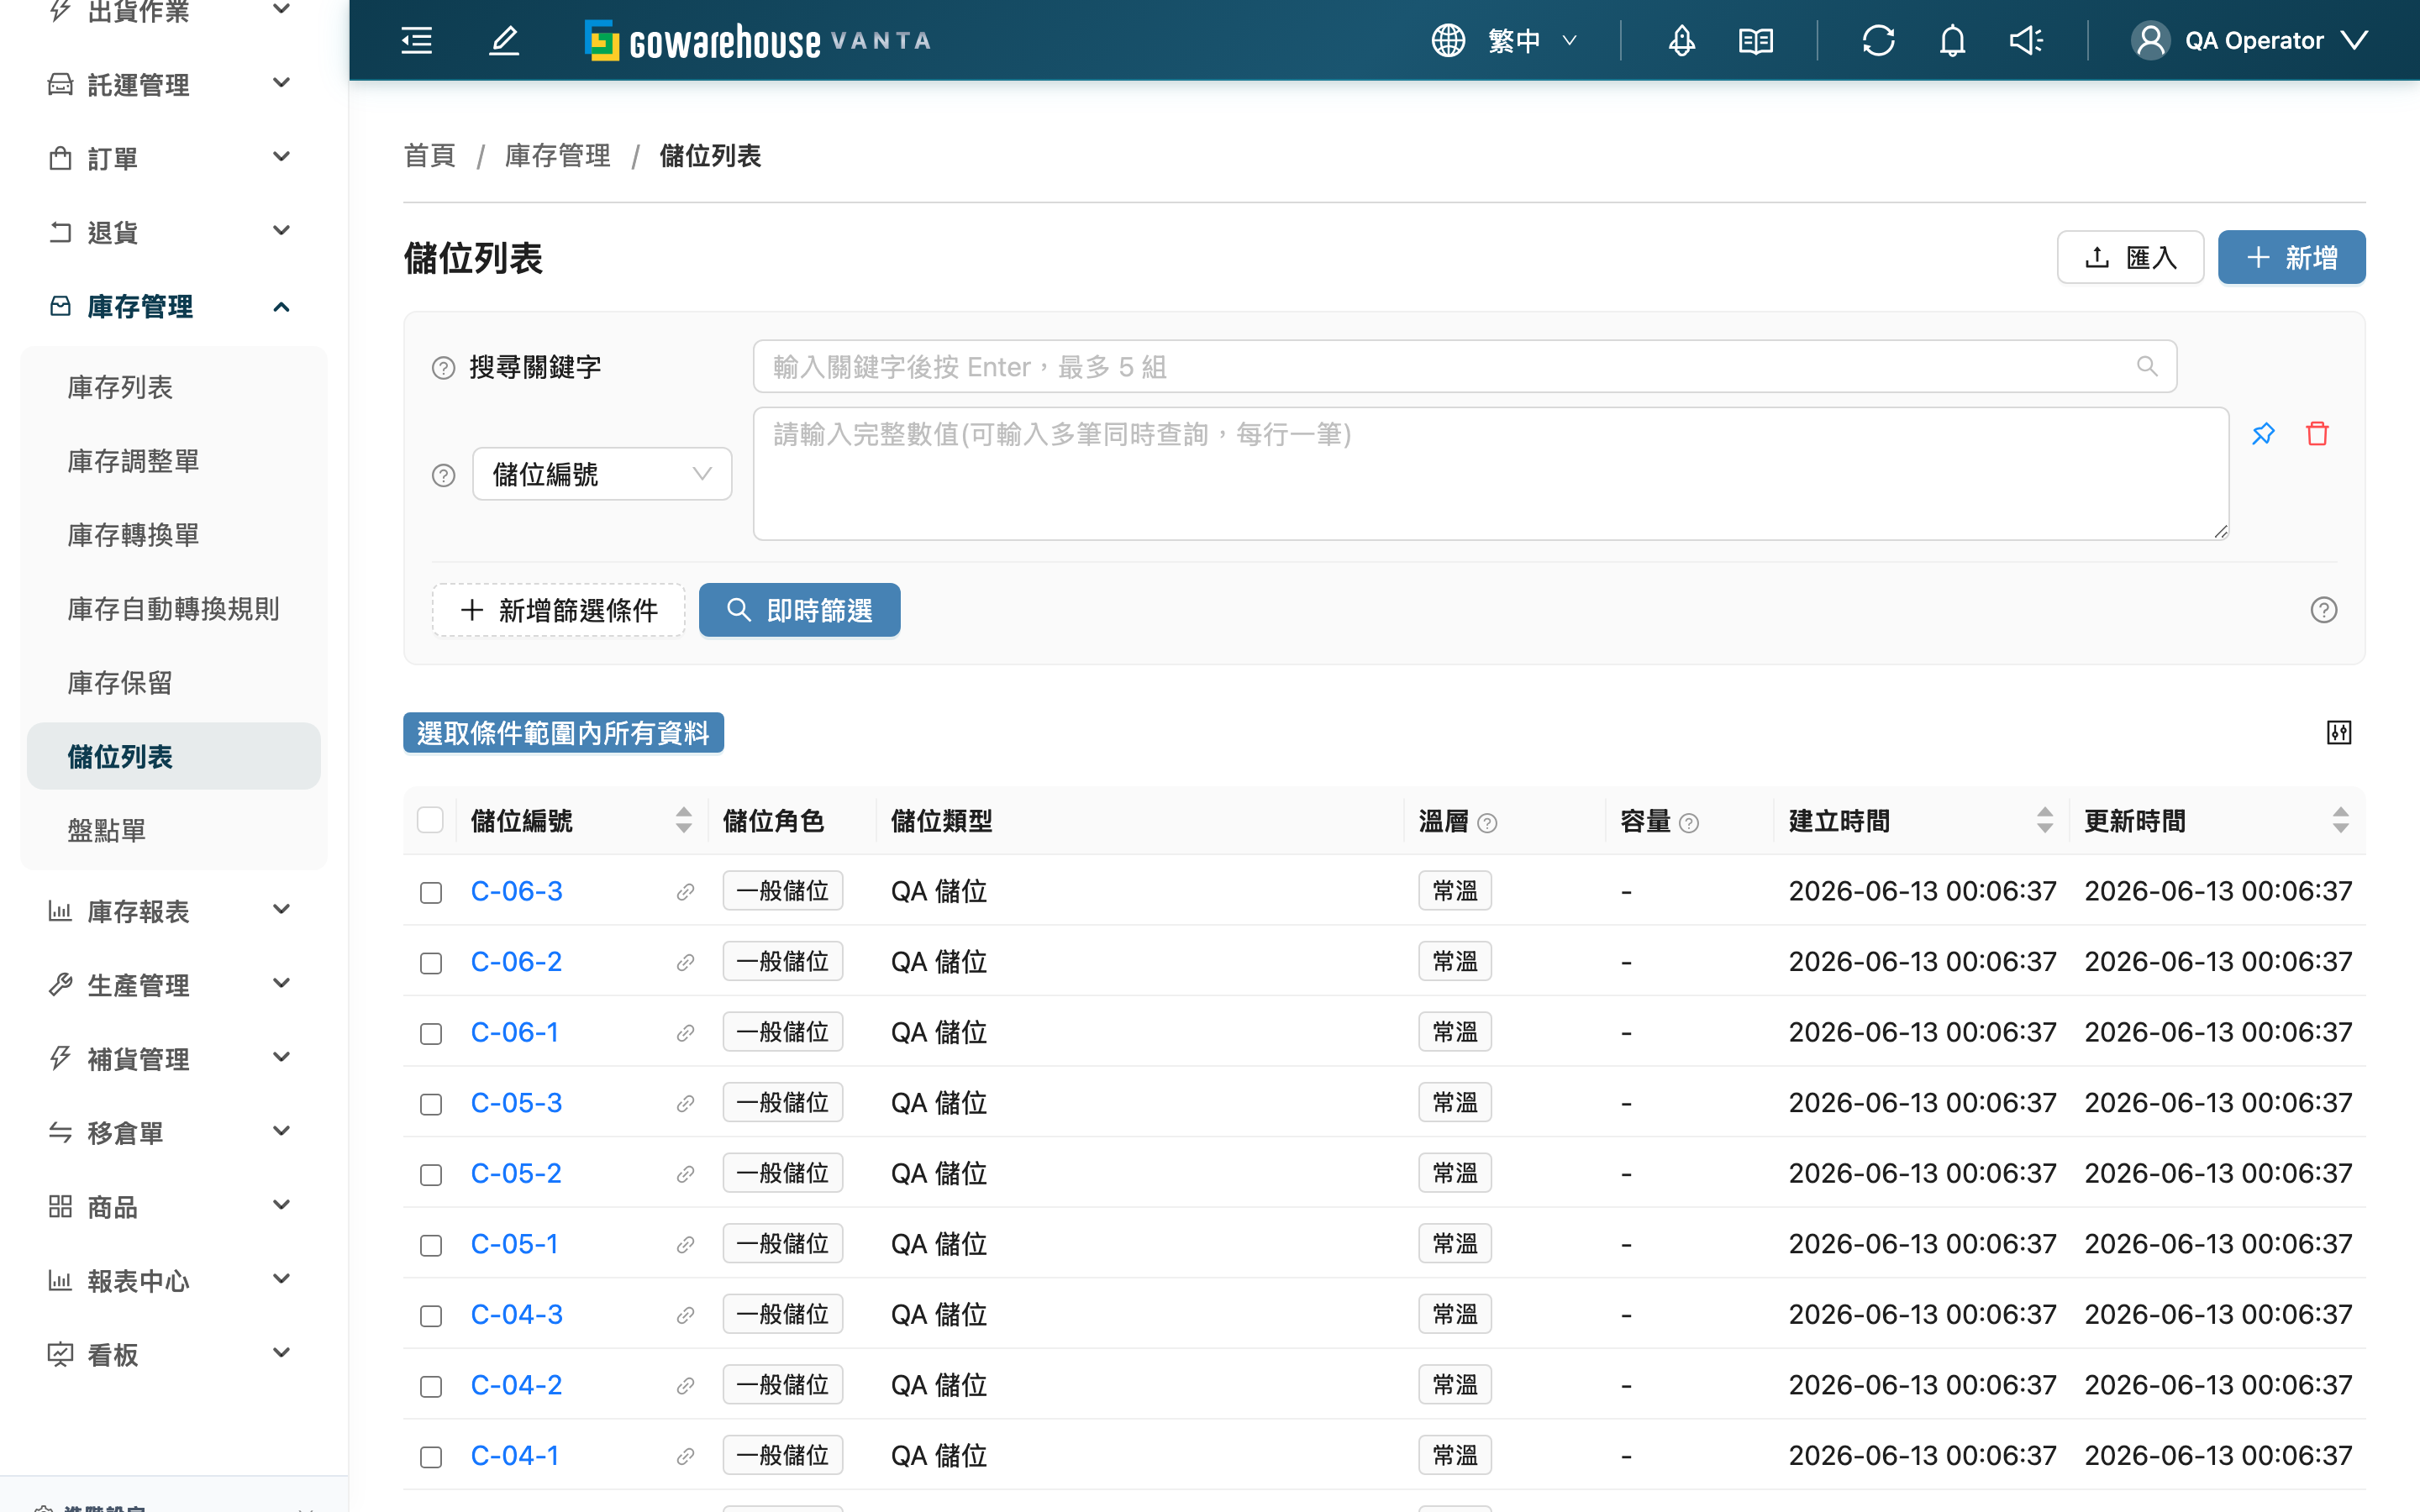2420x1512 pixels.
Task: Open the book documentation icon
Action: 1755,41
